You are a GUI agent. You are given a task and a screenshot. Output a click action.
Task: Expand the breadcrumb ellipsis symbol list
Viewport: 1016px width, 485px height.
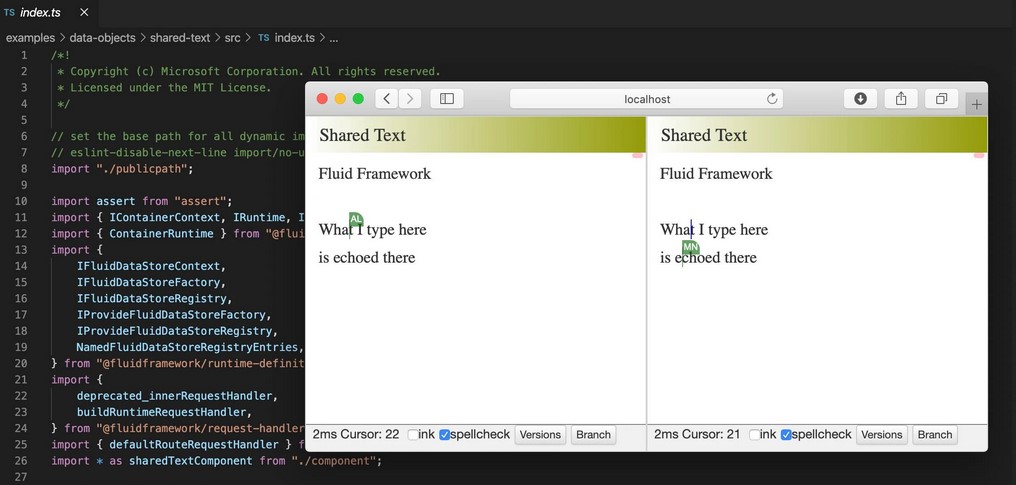pyautogui.click(x=334, y=38)
